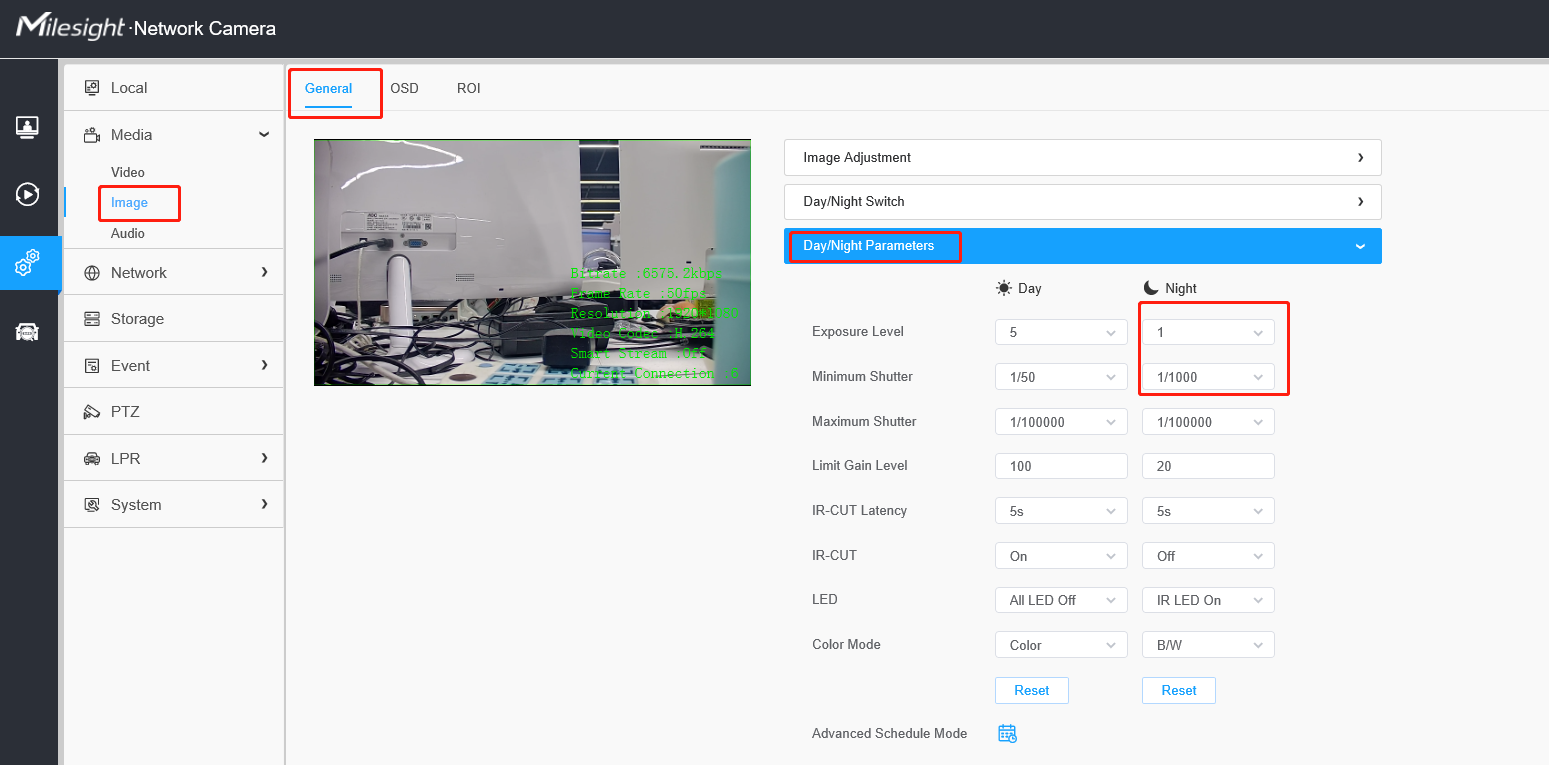Open the Live View monitor icon
The width and height of the screenshot is (1549, 765).
[x=28, y=127]
